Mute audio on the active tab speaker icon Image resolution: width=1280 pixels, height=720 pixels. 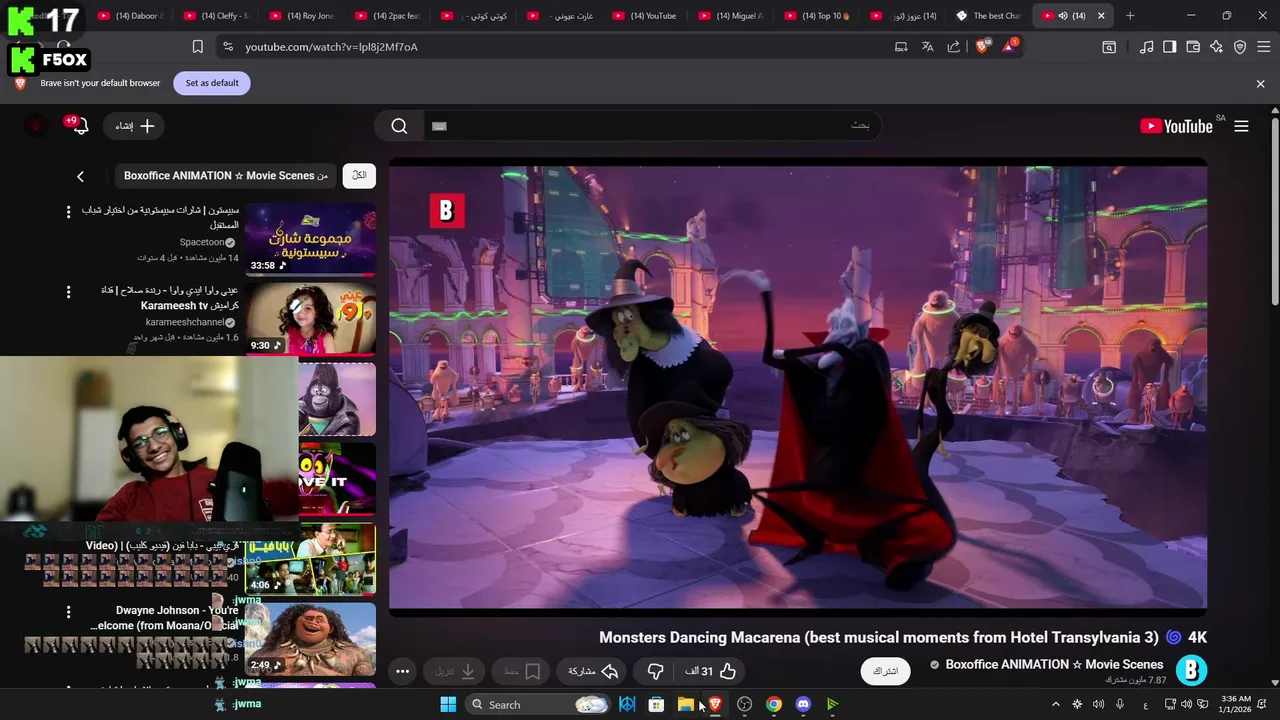tap(1063, 16)
